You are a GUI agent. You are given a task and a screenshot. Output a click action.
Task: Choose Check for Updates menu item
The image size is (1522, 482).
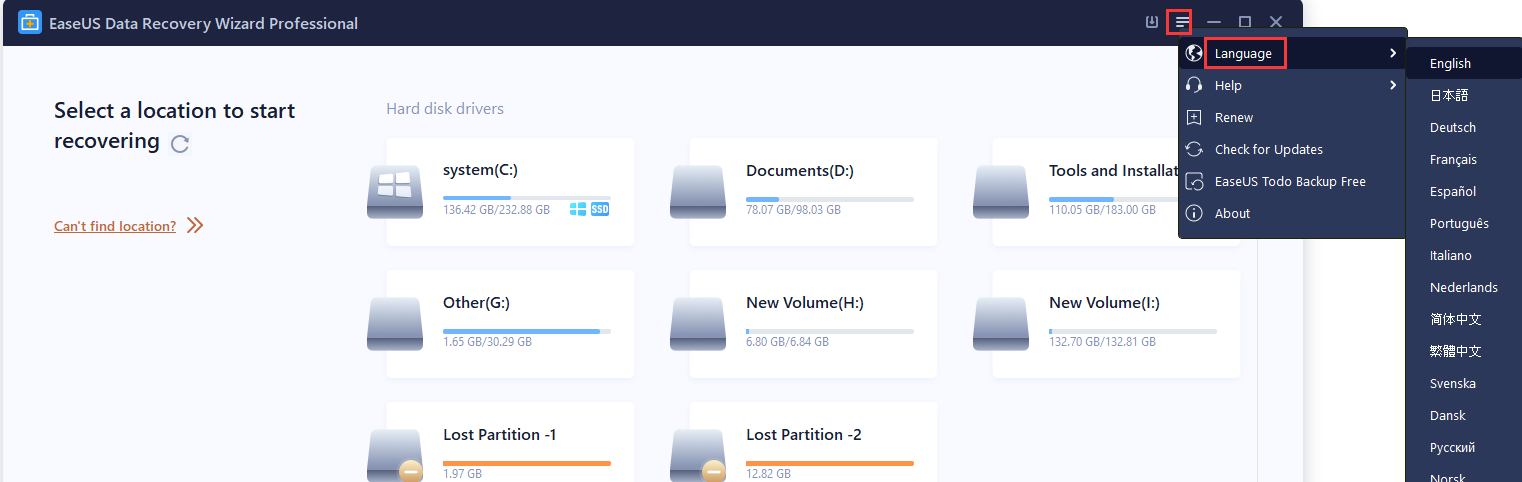pos(1292,149)
